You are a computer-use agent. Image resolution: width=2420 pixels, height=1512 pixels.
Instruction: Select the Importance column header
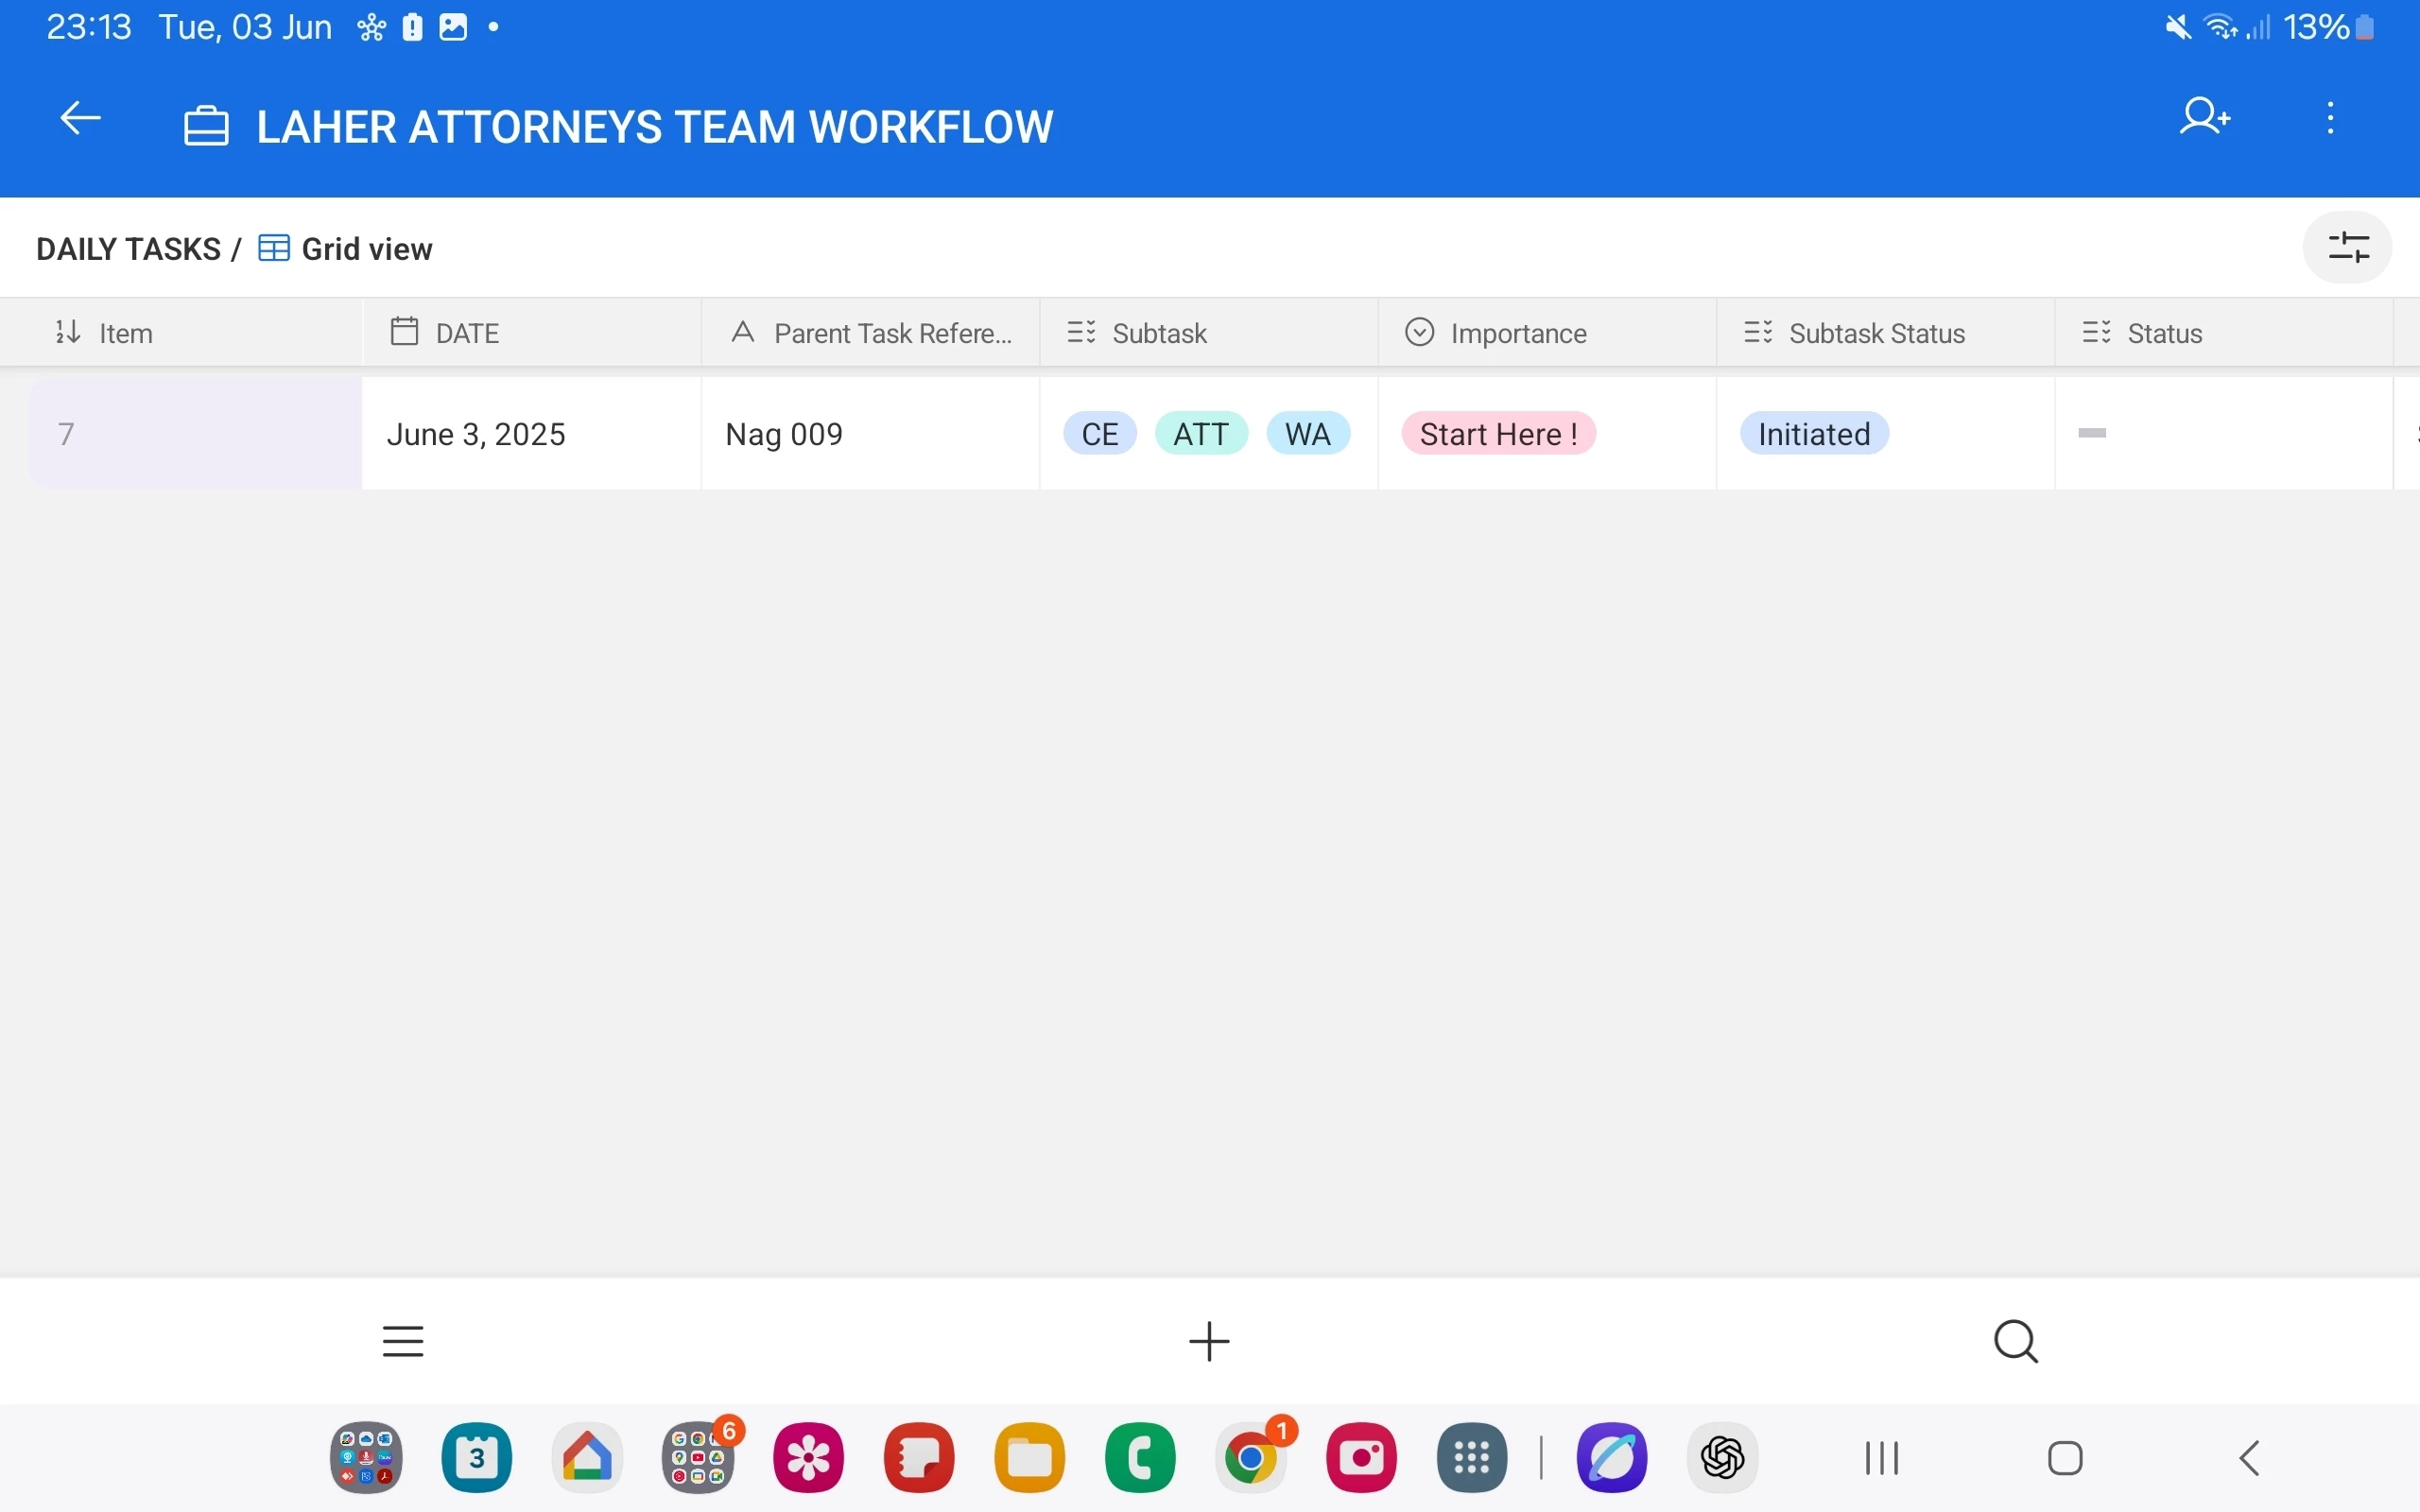[1548, 333]
